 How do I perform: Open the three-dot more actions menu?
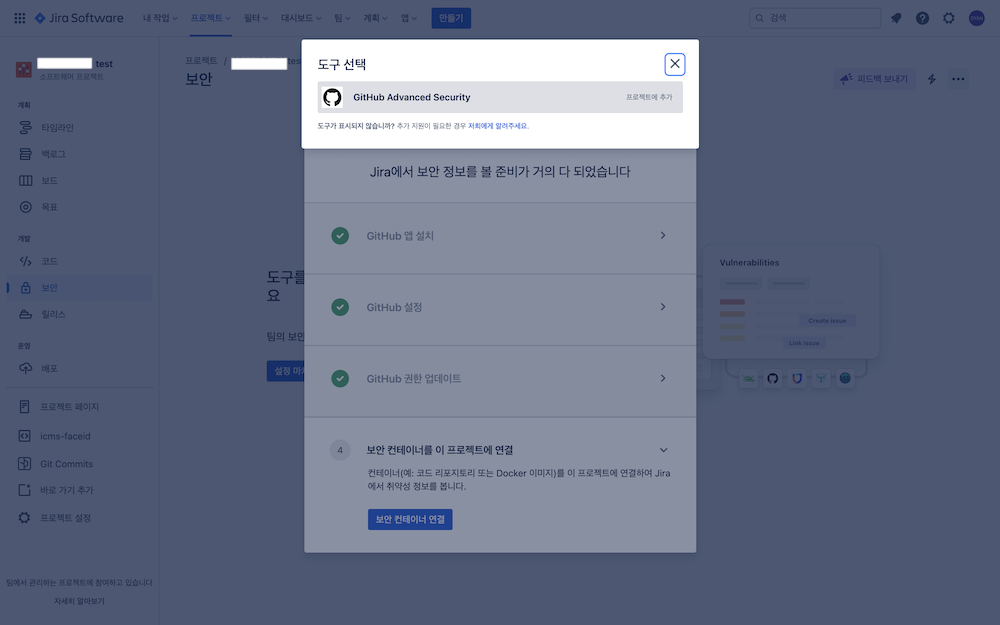(958, 79)
